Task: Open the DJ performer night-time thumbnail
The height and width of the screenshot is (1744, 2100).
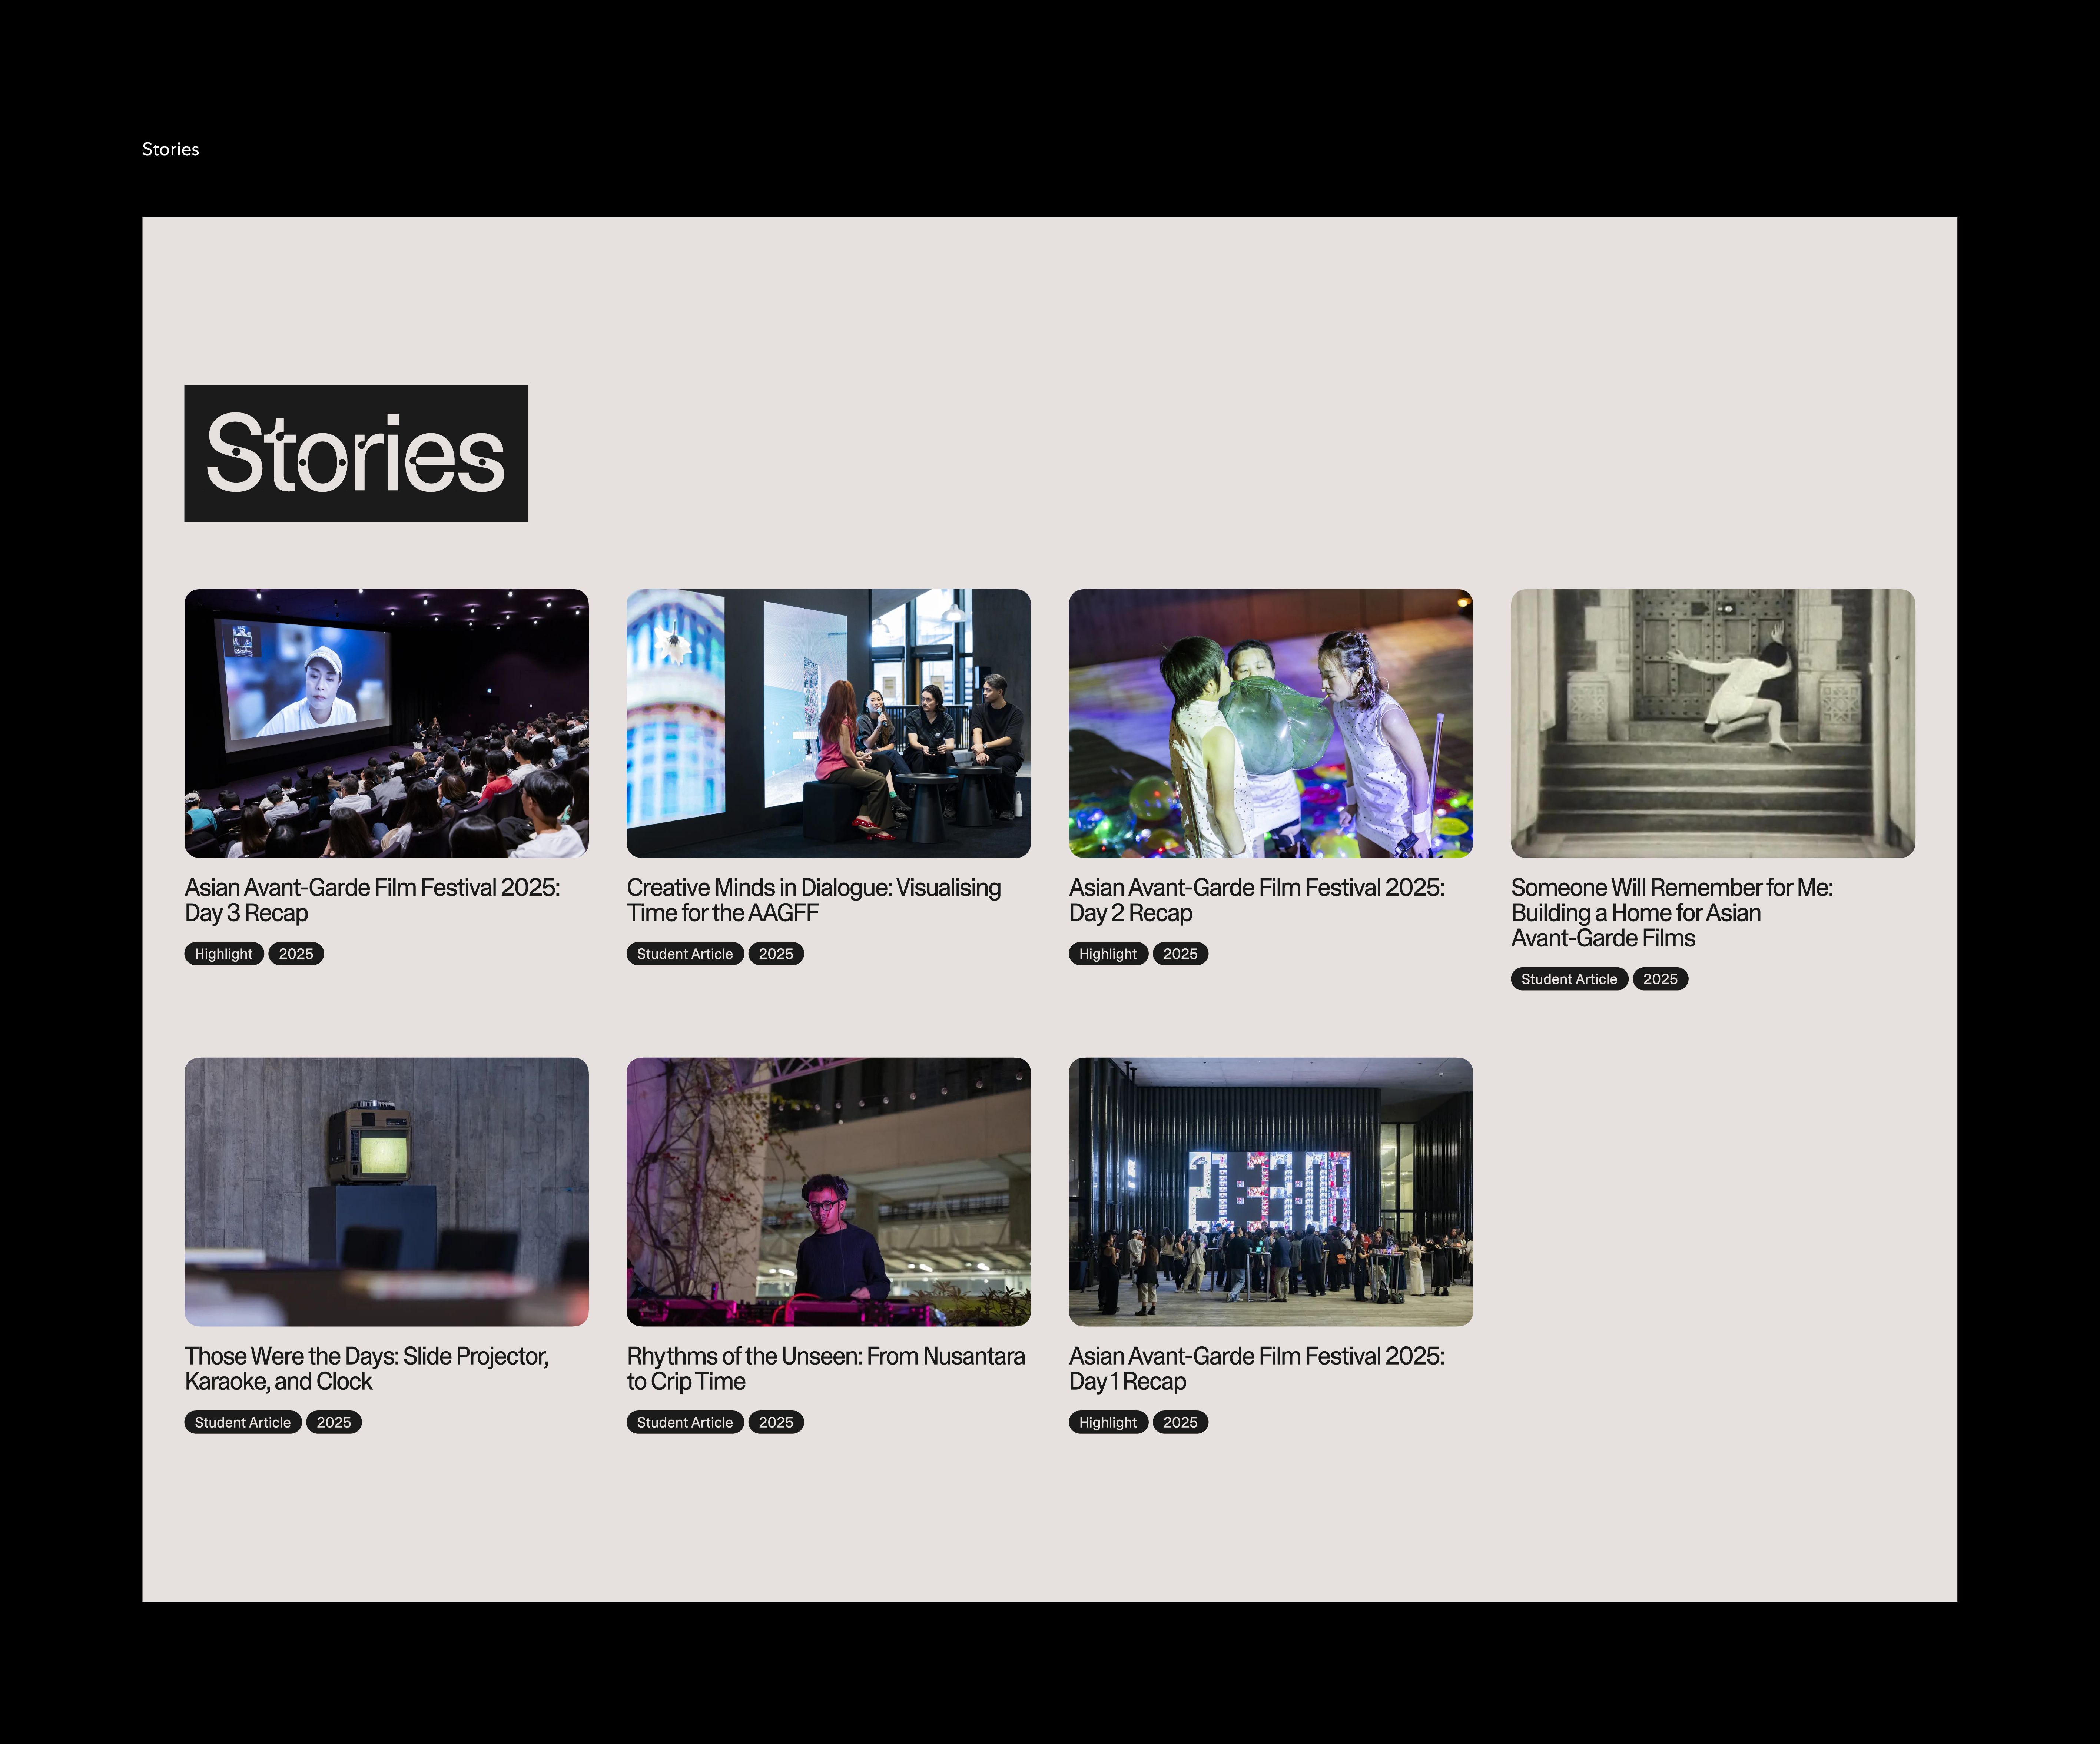Action: [x=828, y=1192]
